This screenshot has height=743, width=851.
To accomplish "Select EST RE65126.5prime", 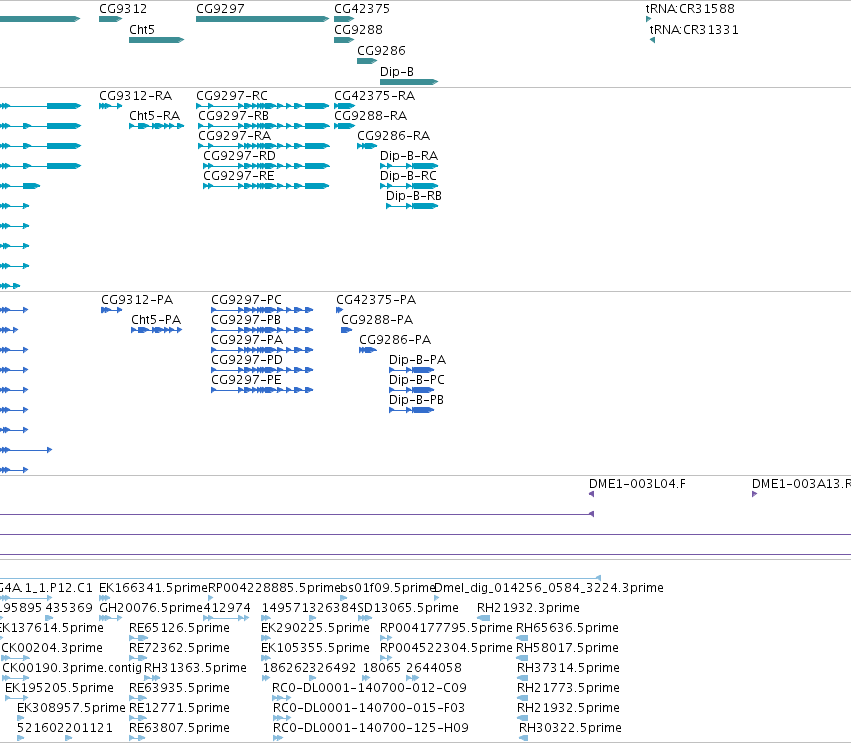I will pos(180,628).
